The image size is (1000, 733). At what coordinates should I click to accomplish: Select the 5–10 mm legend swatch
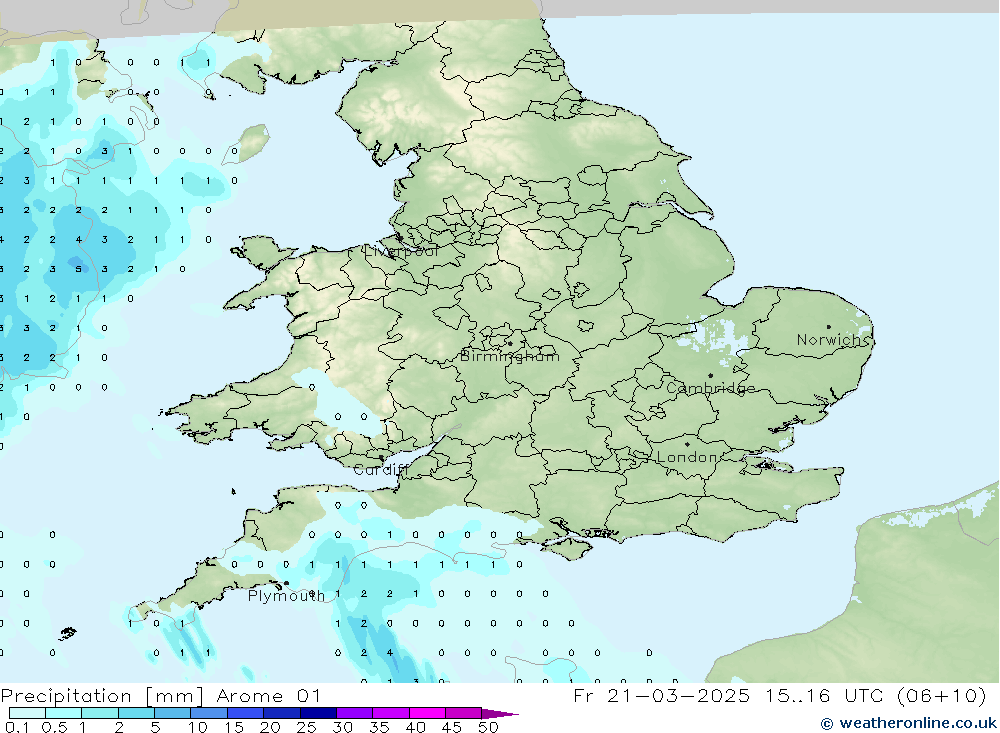pyautogui.click(x=173, y=713)
